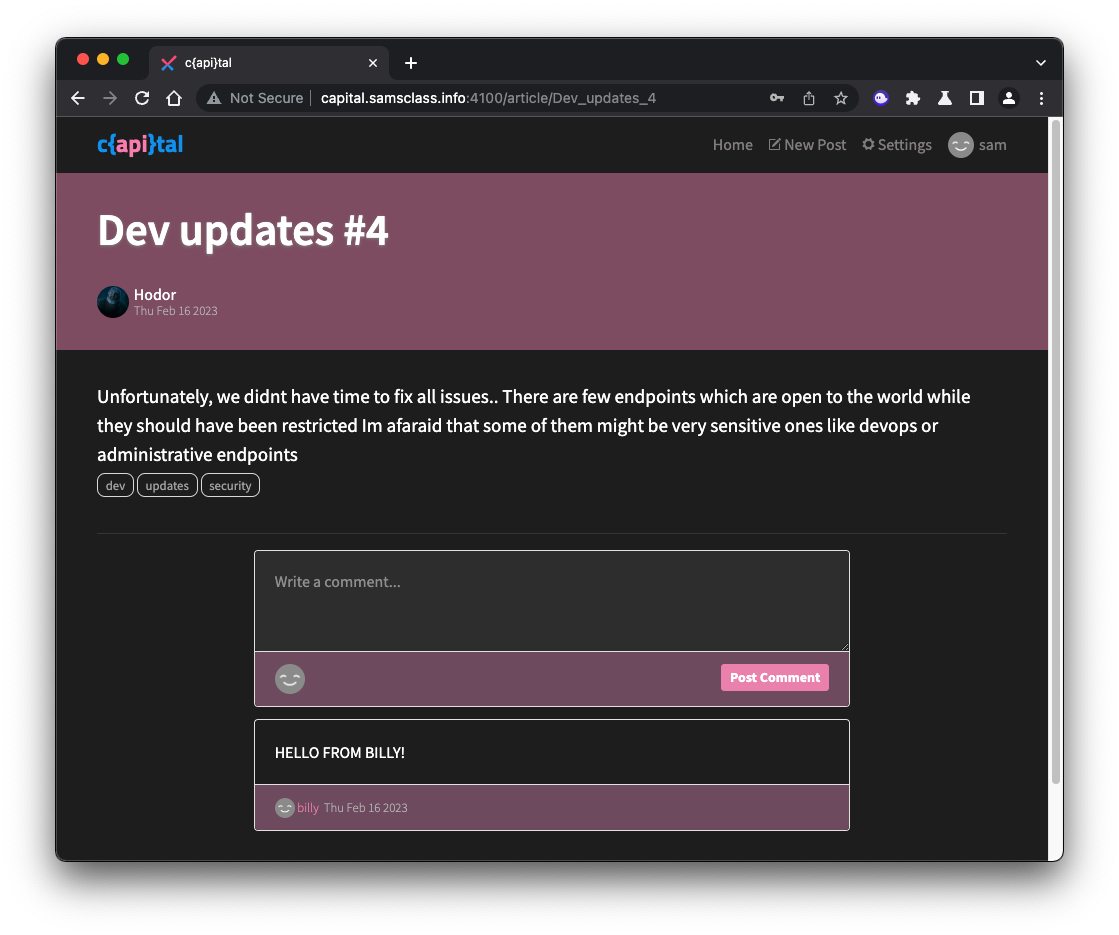Open Settings in the navbar
Image resolution: width=1119 pixels, height=935 pixels.
tap(897, 145)
